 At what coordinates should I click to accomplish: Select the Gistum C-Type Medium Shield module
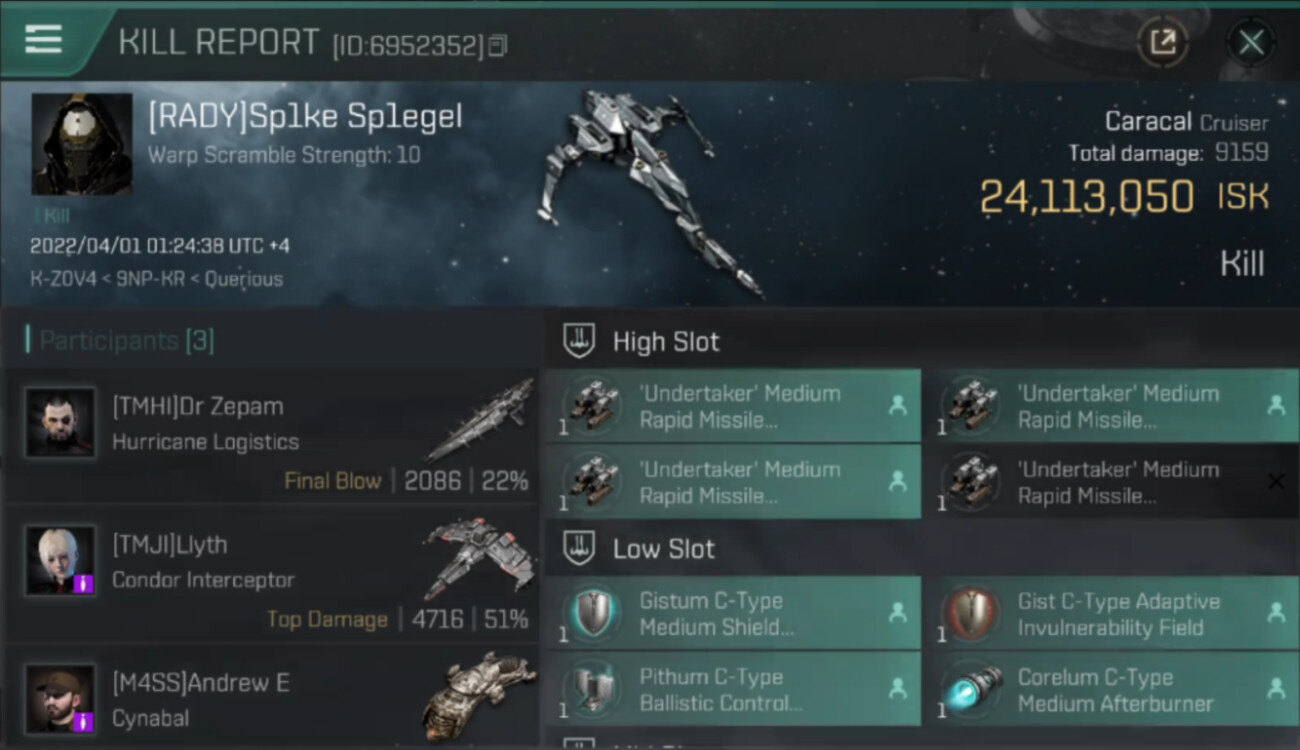pos(733,613)
